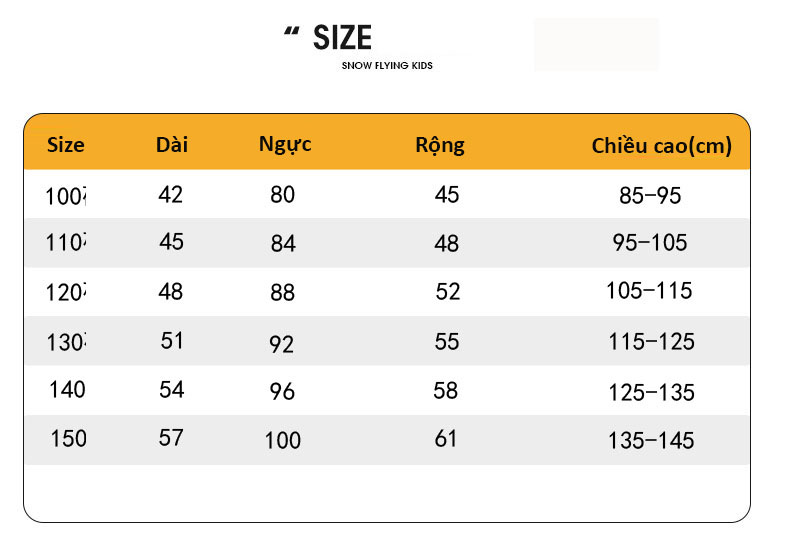The width and height of the screenshot is (790, 550).
Task: Click the size 110 row label
Action: click(66, 243)
